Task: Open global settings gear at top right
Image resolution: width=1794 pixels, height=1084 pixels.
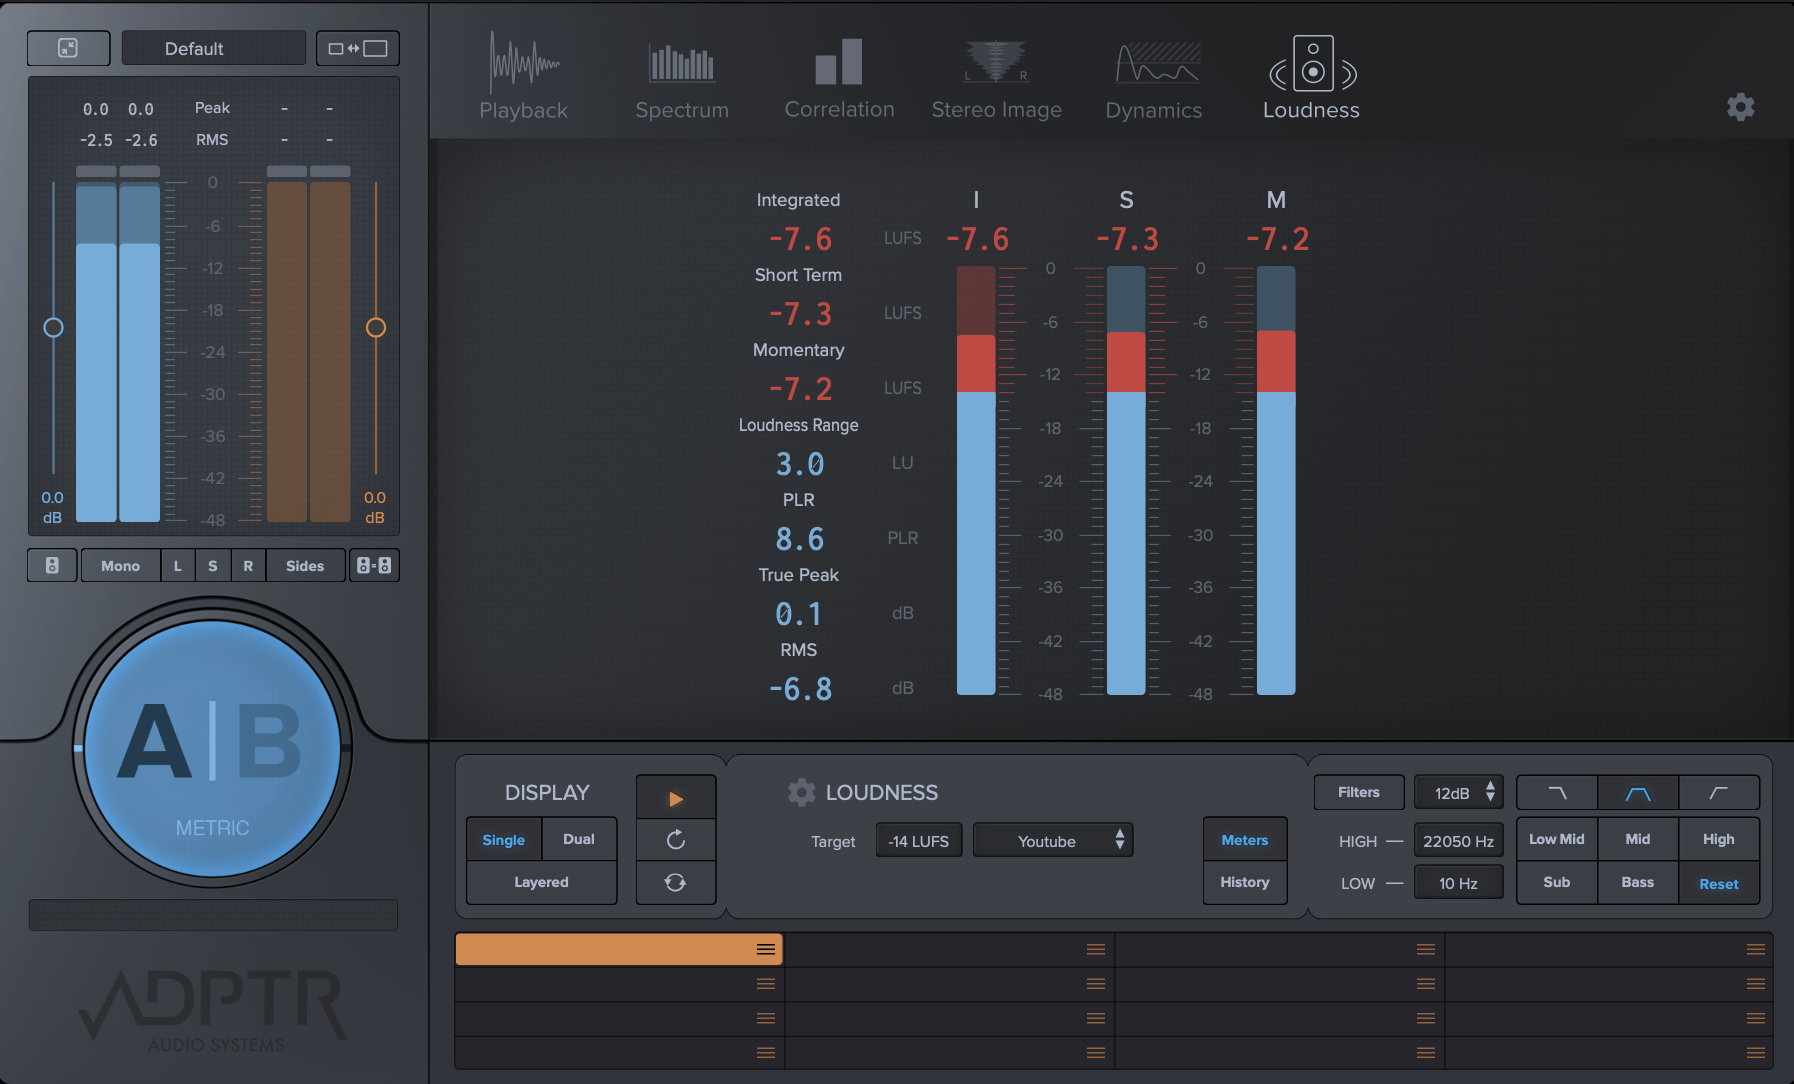Action: [1740, 107]
